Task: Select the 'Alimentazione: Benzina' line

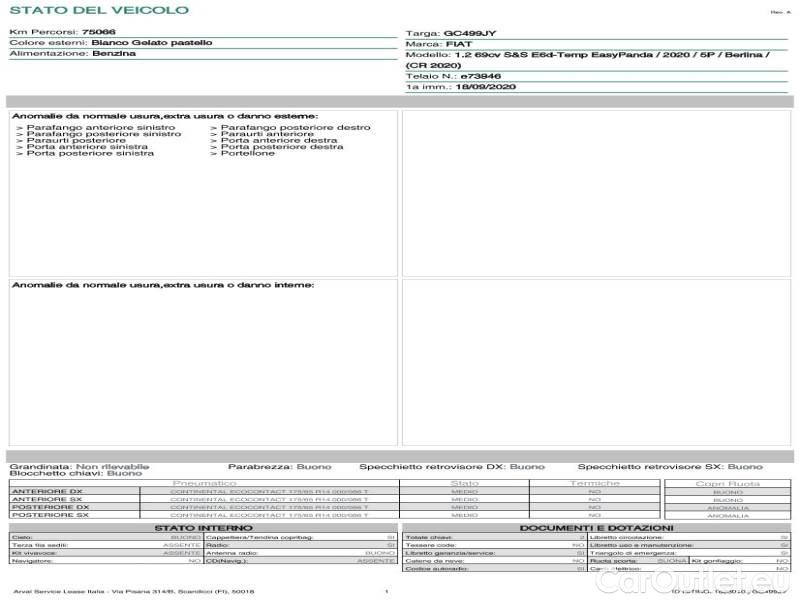Action: 72,54
